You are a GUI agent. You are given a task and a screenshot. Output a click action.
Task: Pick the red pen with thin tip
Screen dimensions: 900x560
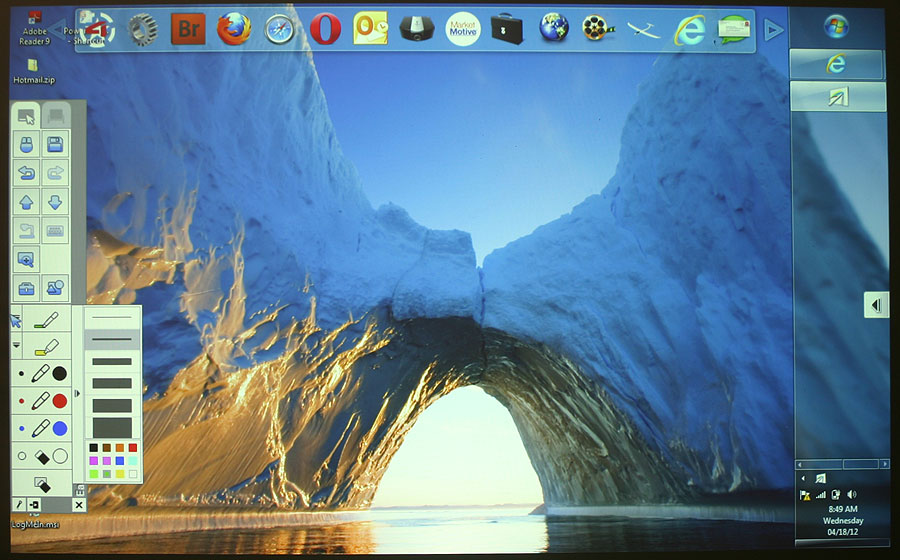coord(21,401)
